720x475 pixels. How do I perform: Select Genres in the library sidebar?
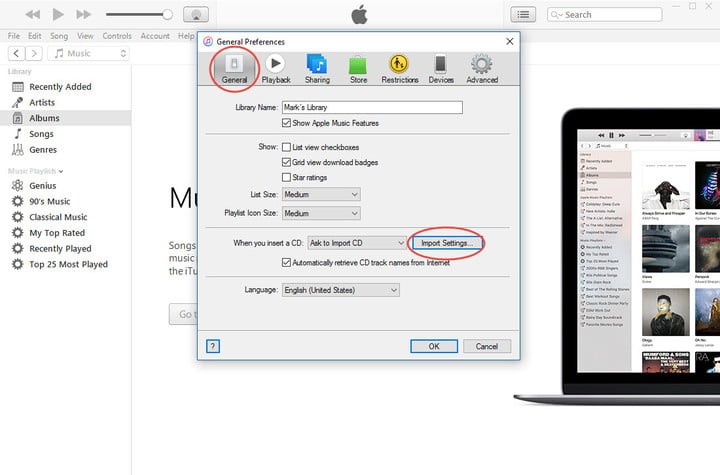coord(66,150)
